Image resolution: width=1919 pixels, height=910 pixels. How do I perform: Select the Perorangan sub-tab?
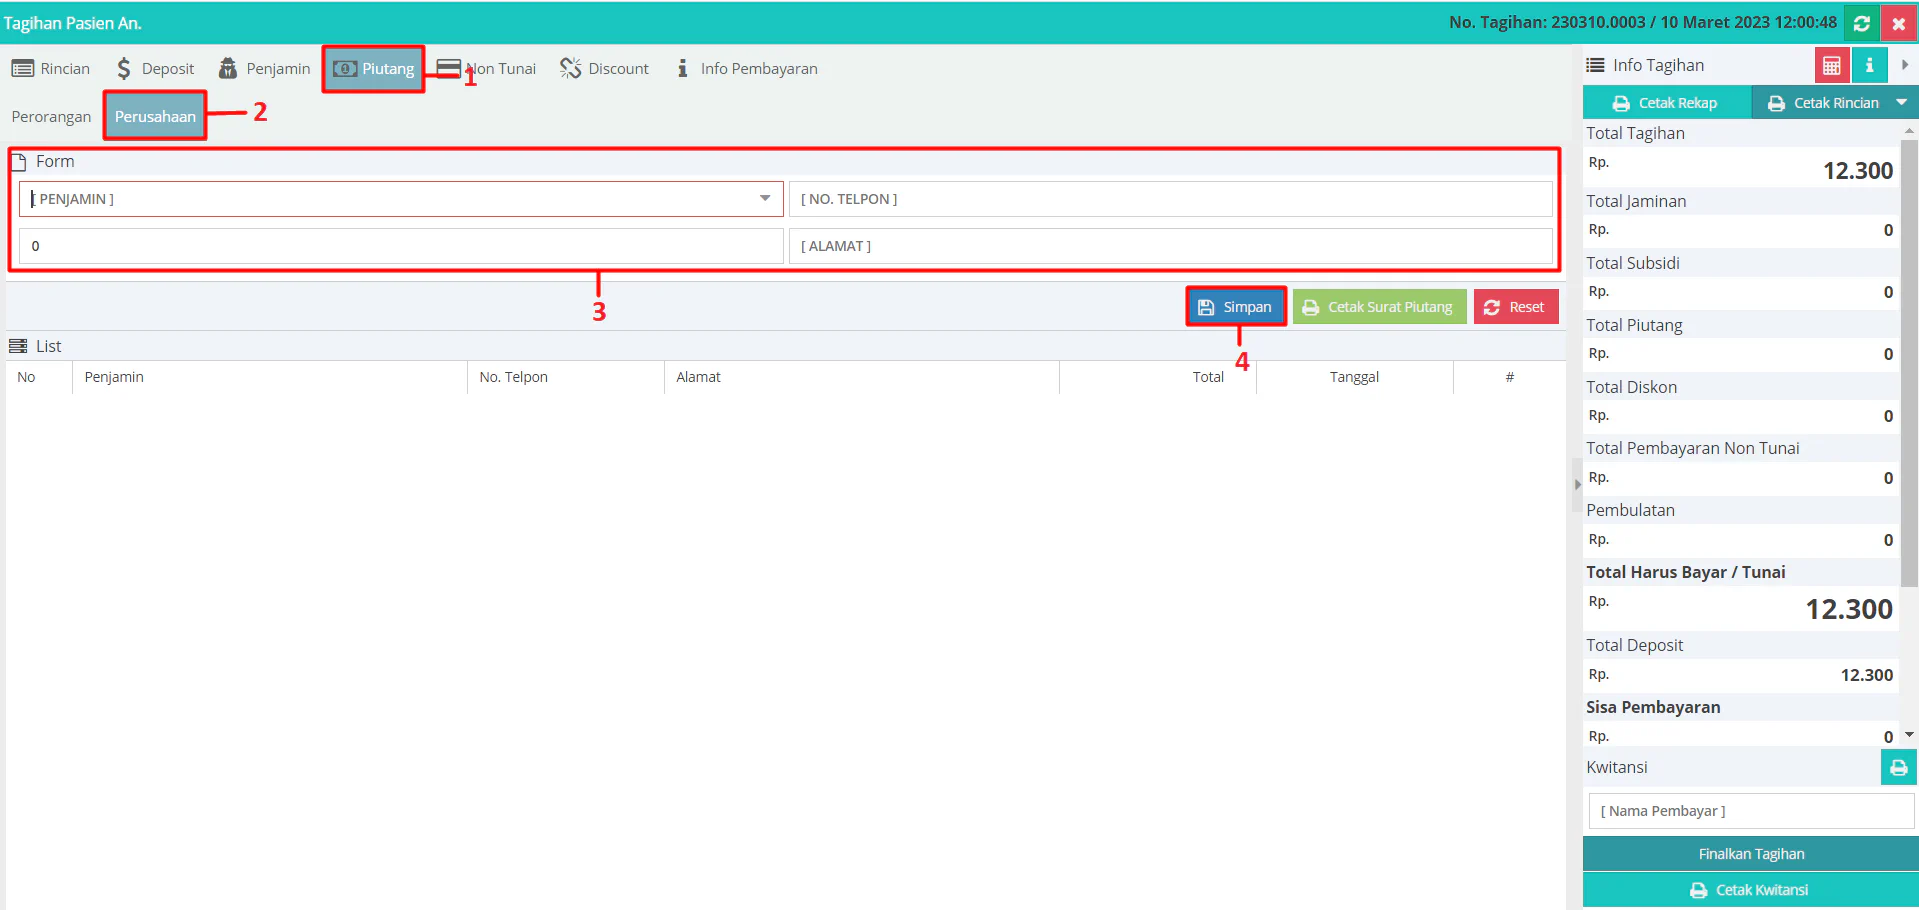tap(51, 117)
